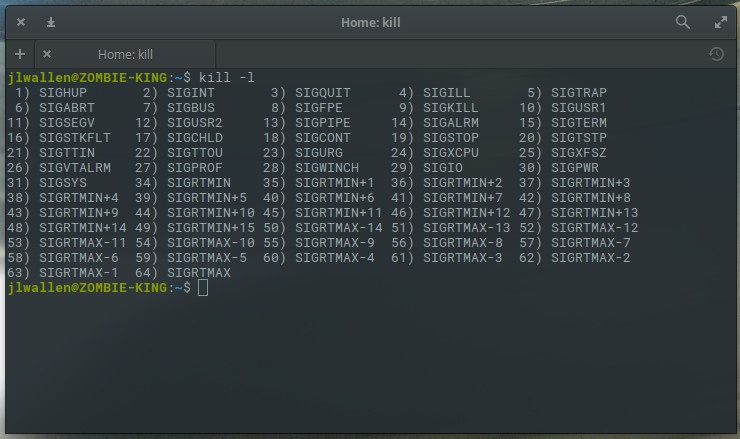This screenshot has height=439, width=740.
Task: Click on SIGKILL in the signal list
Action: 450,108
